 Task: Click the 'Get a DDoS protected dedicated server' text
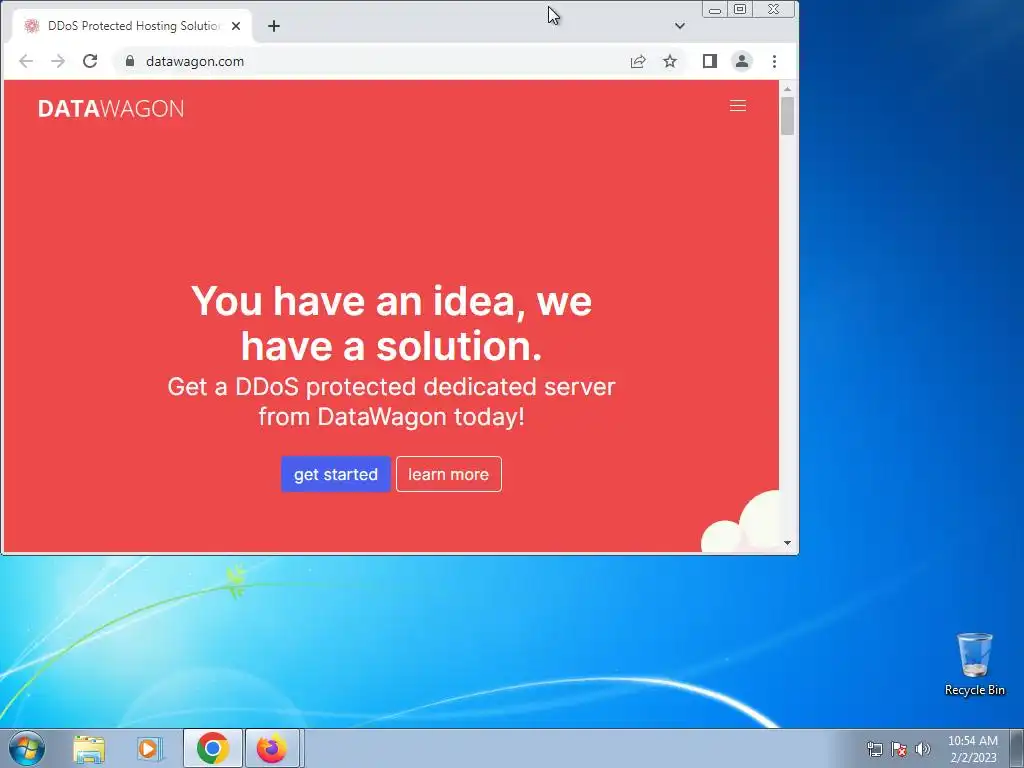pyautogui.click(x=391, y=402)
